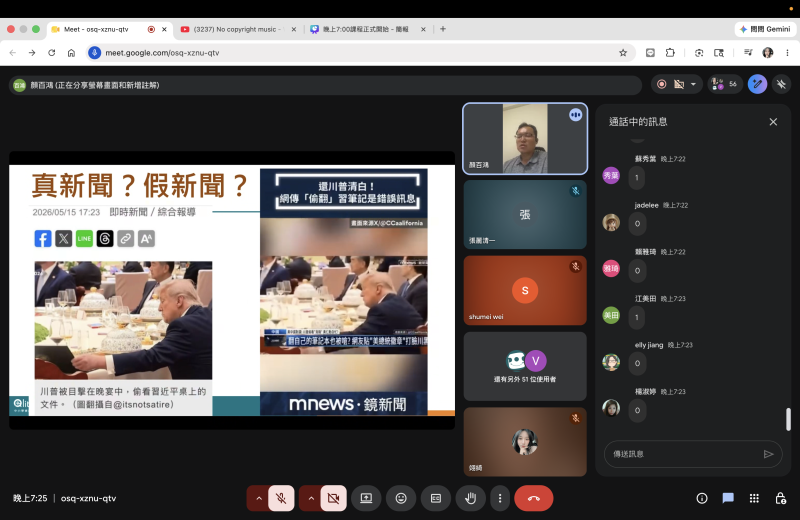Click the camera effects off icon

coord(679,84)
